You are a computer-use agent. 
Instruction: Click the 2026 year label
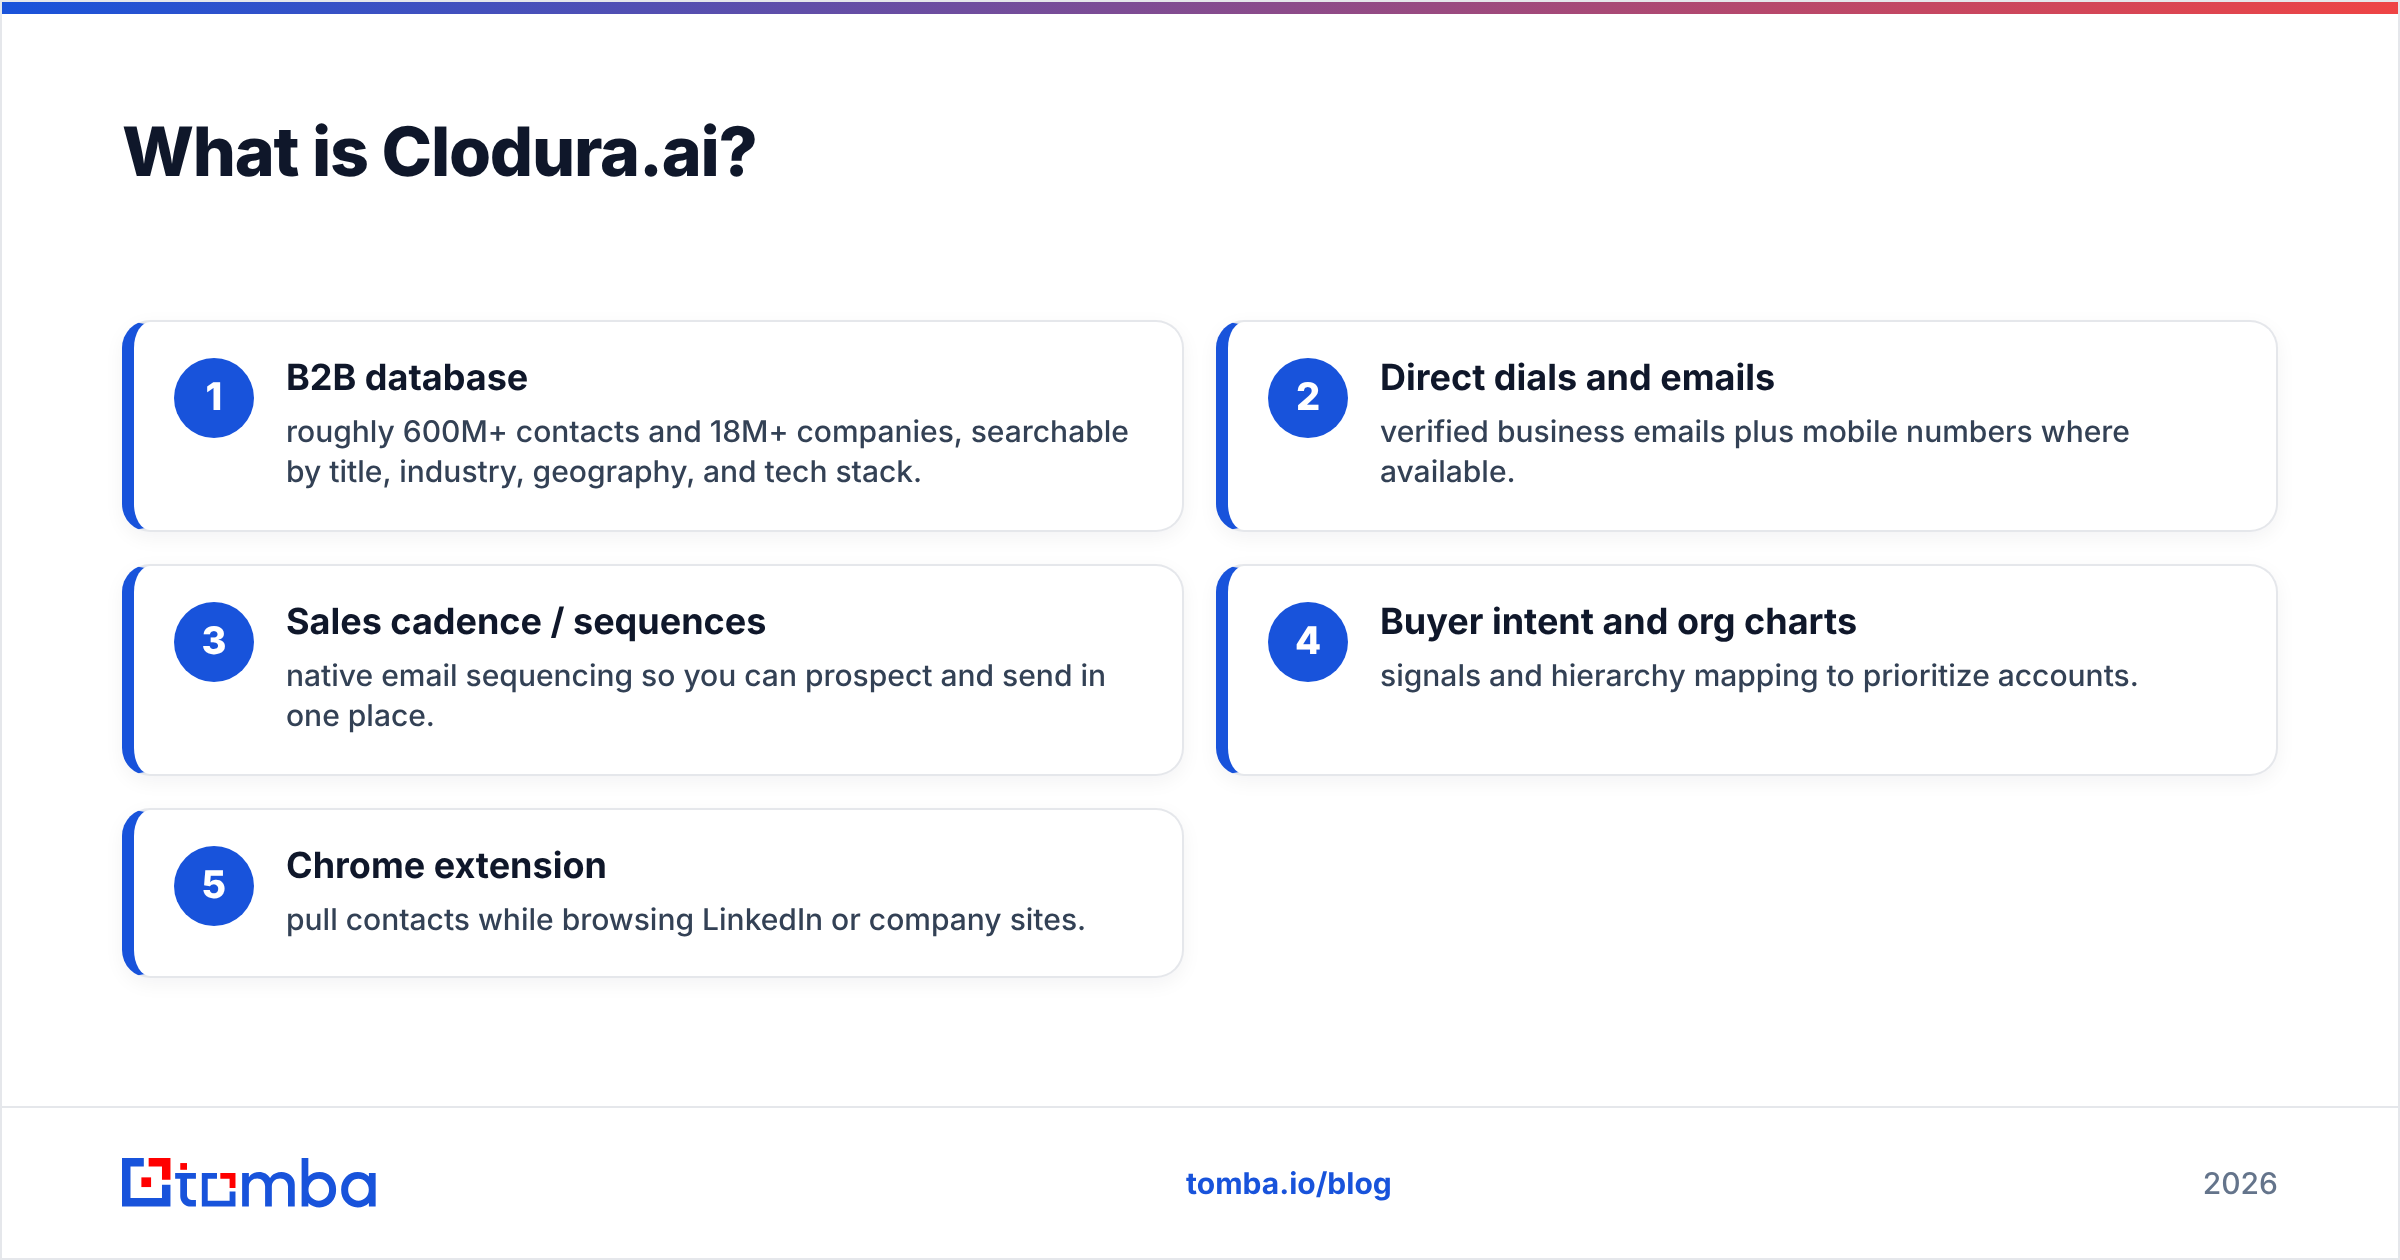(2240, 1184)
